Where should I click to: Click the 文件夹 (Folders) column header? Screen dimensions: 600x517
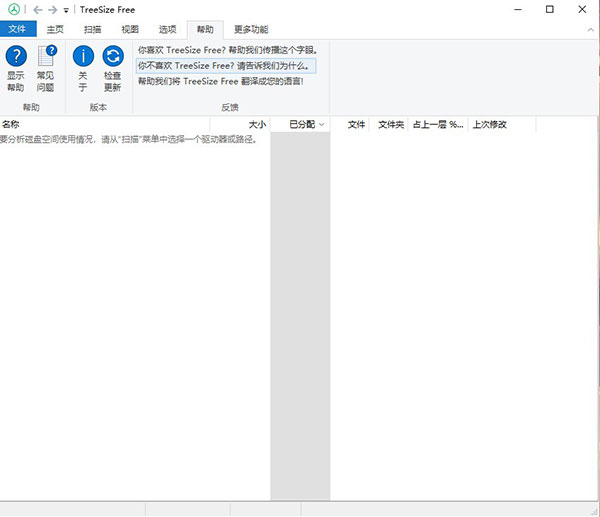point(389,124)
